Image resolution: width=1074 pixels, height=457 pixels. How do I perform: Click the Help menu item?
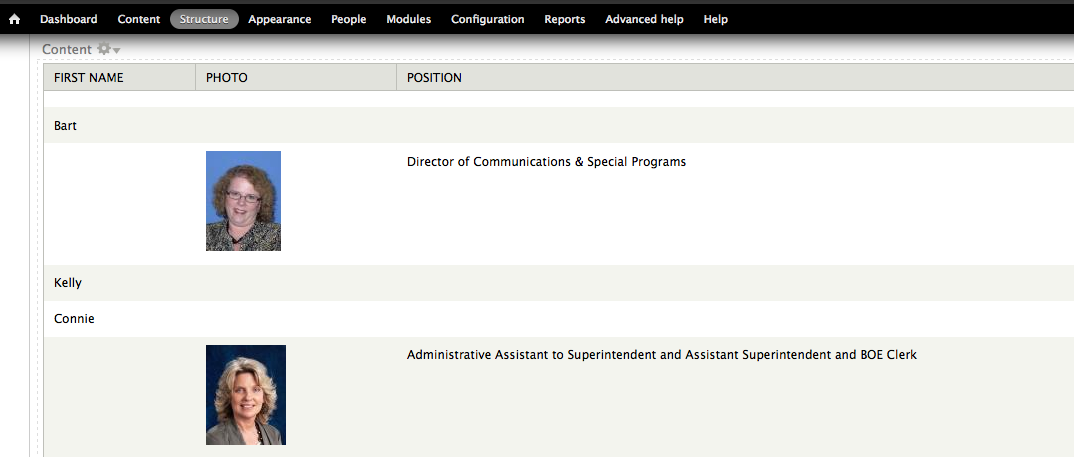coord(716,19)
